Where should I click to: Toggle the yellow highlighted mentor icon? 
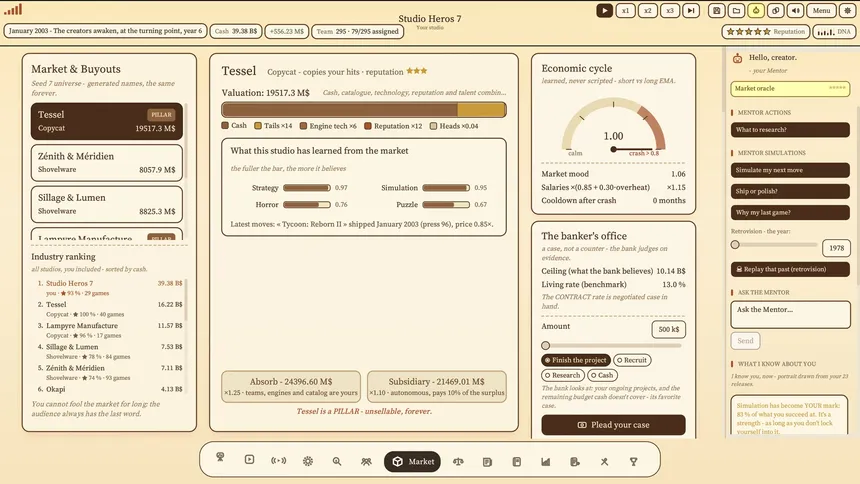(756, 10)
